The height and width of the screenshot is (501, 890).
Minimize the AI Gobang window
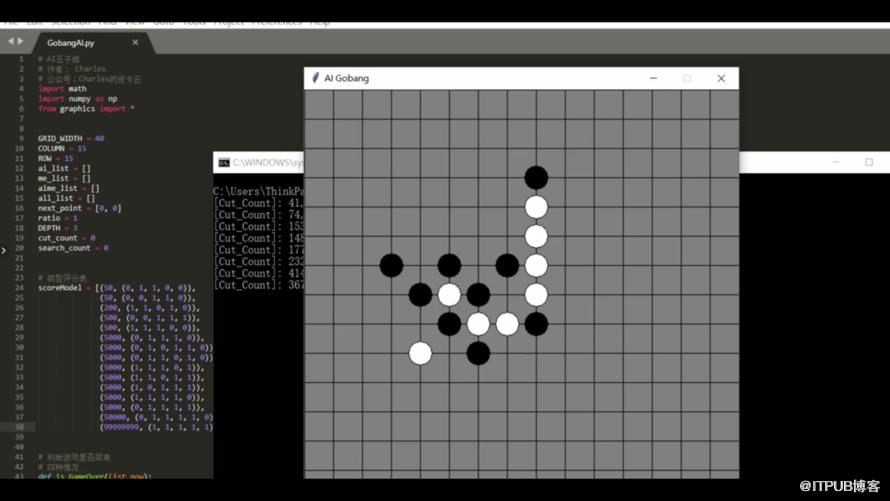click(653, 78)
